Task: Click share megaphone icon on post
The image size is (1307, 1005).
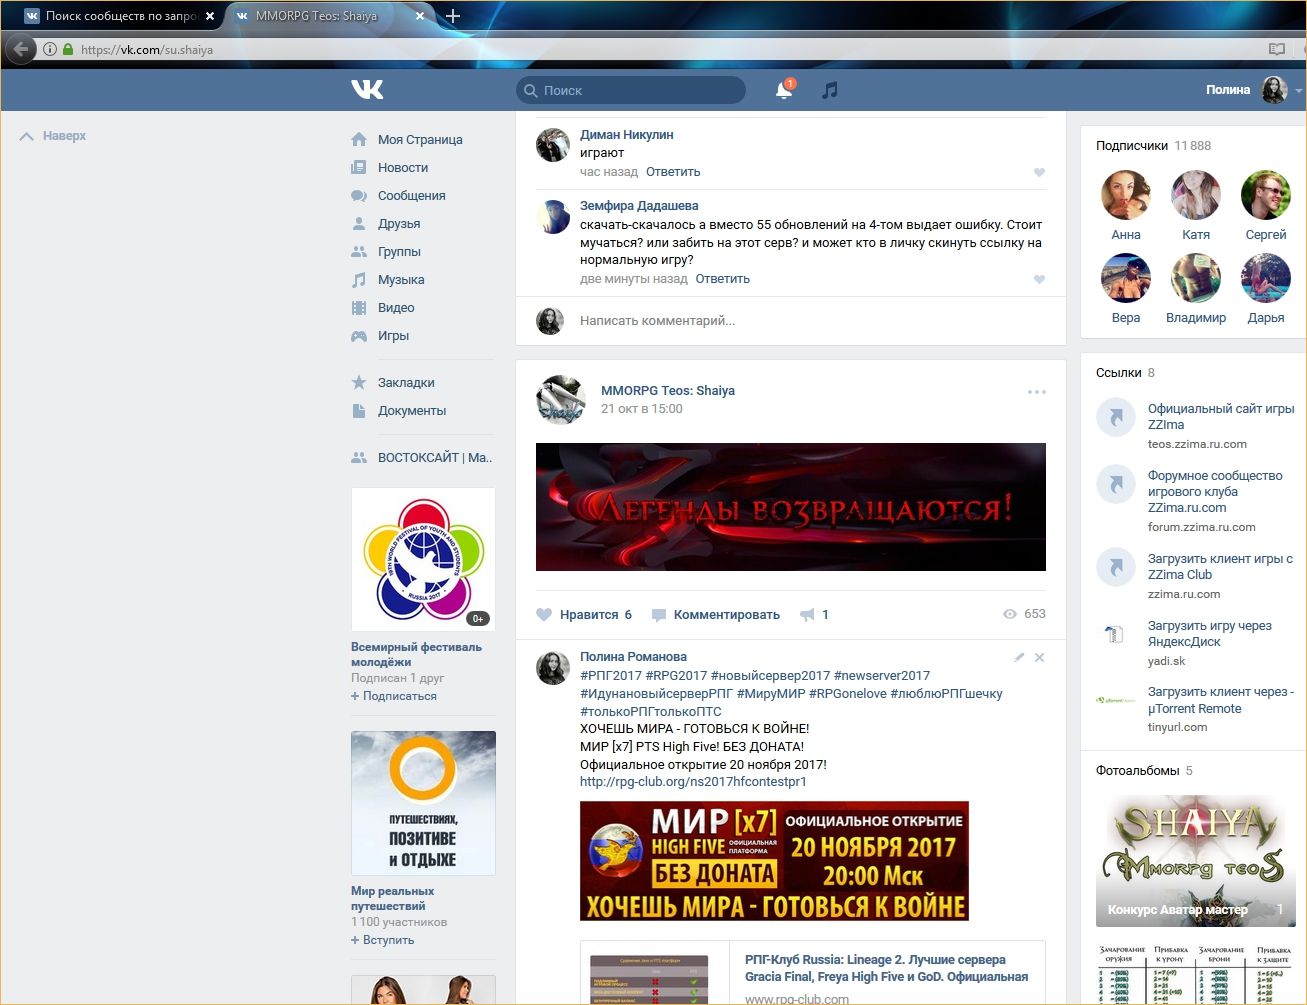Action: point(807,615)
